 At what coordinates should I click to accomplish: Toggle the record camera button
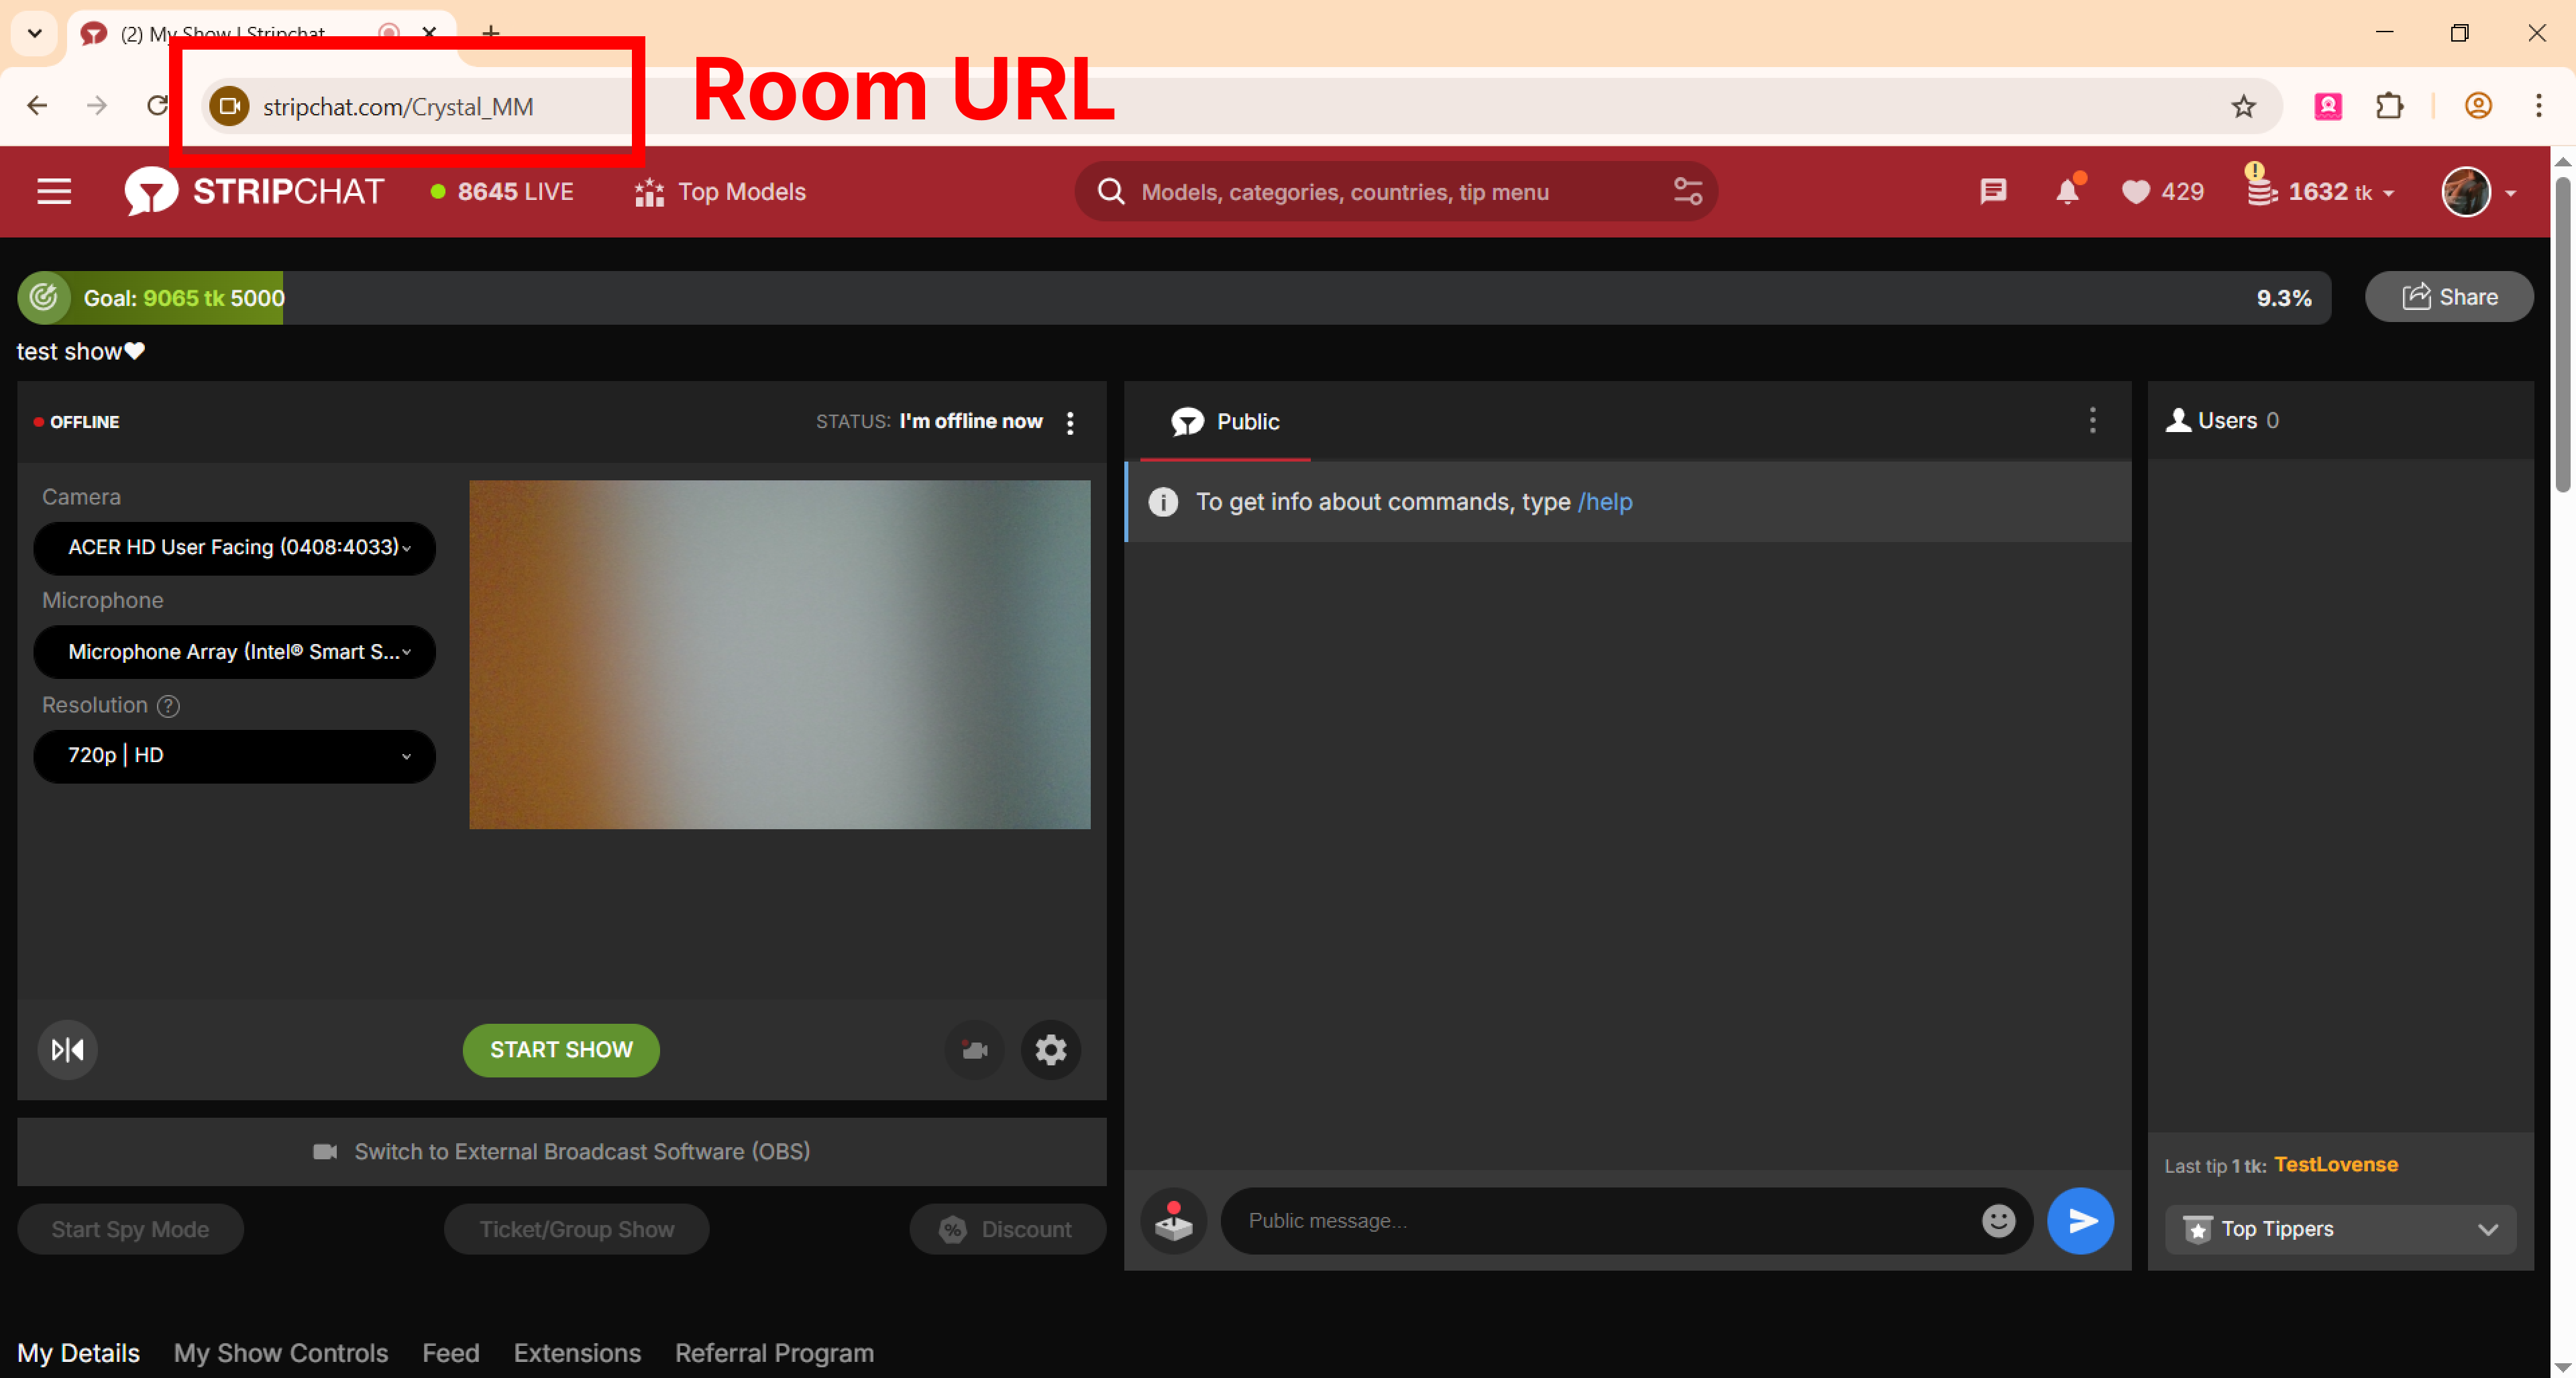(974, 1049)
